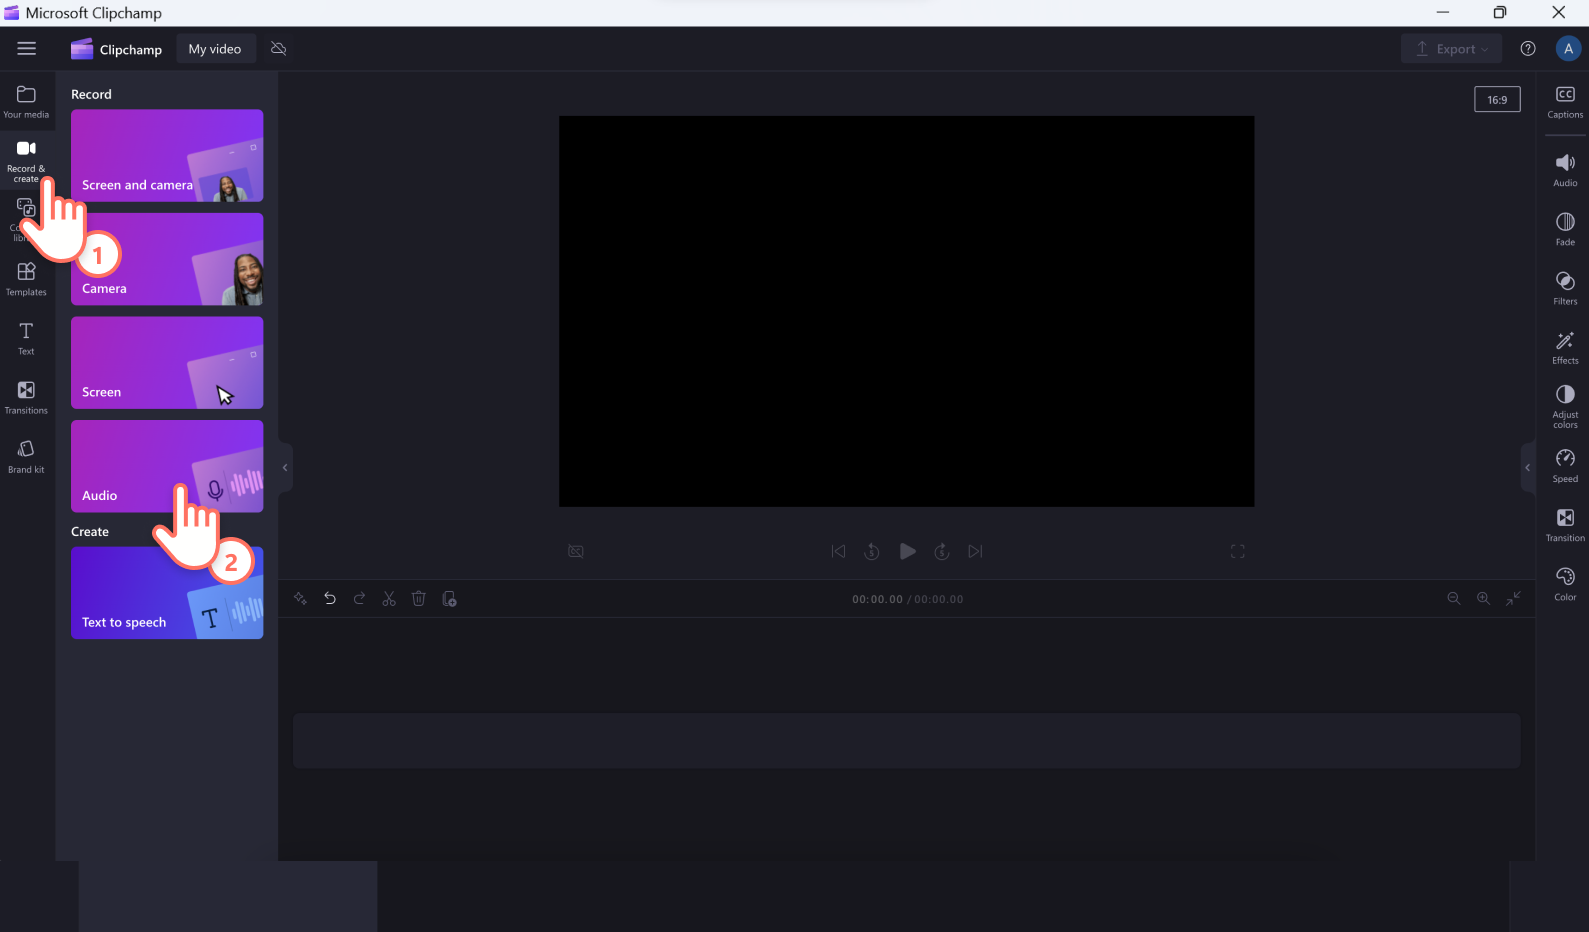Skip to the end of the video
Viewport: 1589px width, 932px height.
[976, 551]
